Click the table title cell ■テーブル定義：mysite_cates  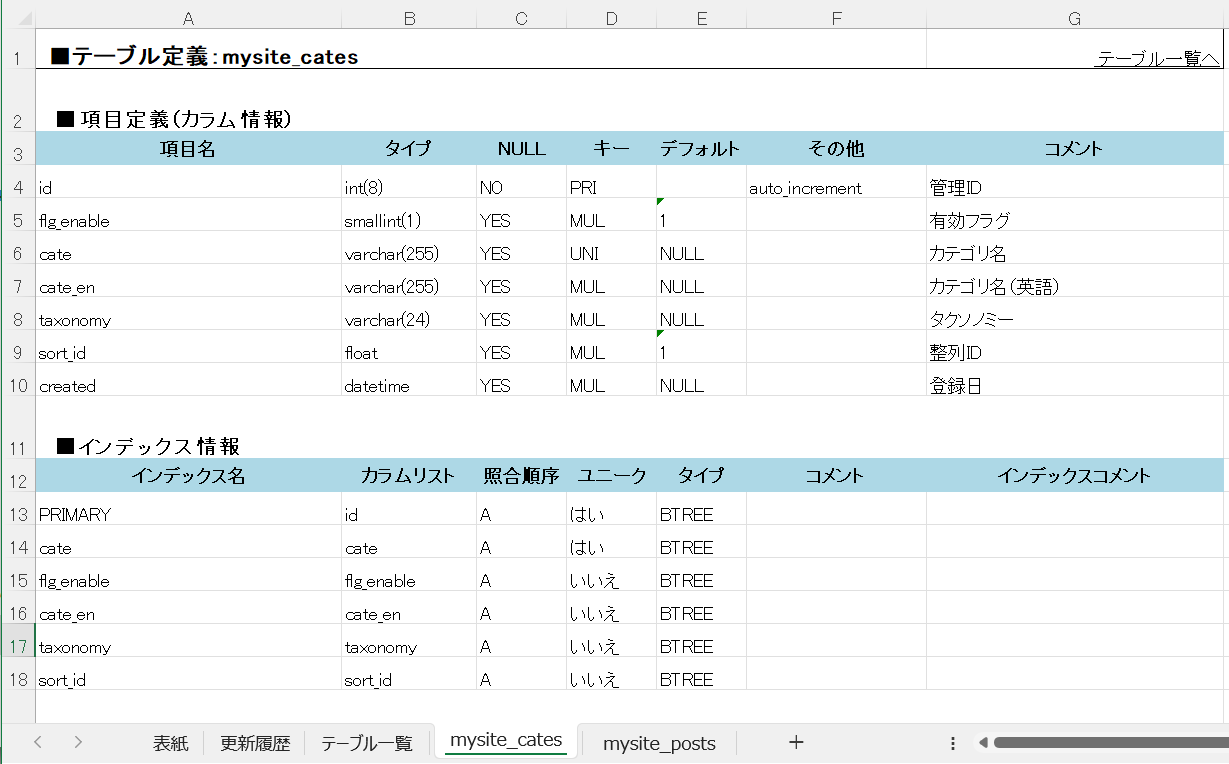pos(200,57)
